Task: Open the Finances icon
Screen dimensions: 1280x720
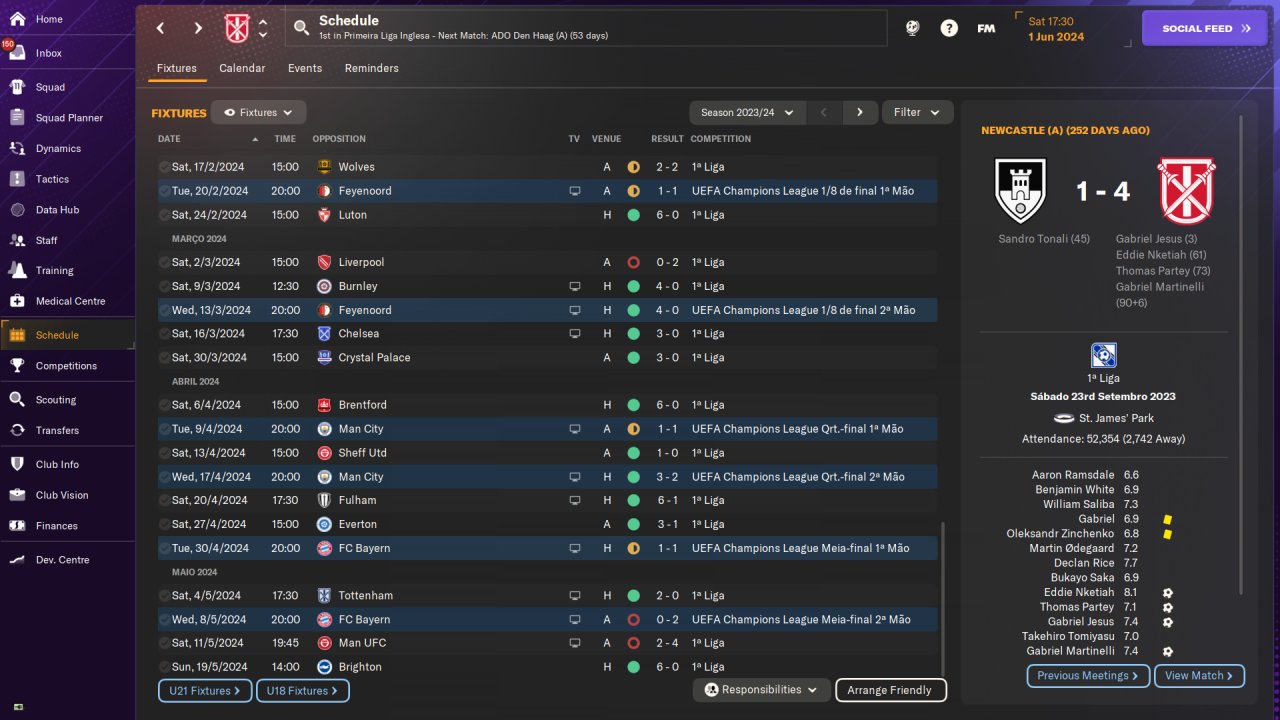Action: (17, 526)
